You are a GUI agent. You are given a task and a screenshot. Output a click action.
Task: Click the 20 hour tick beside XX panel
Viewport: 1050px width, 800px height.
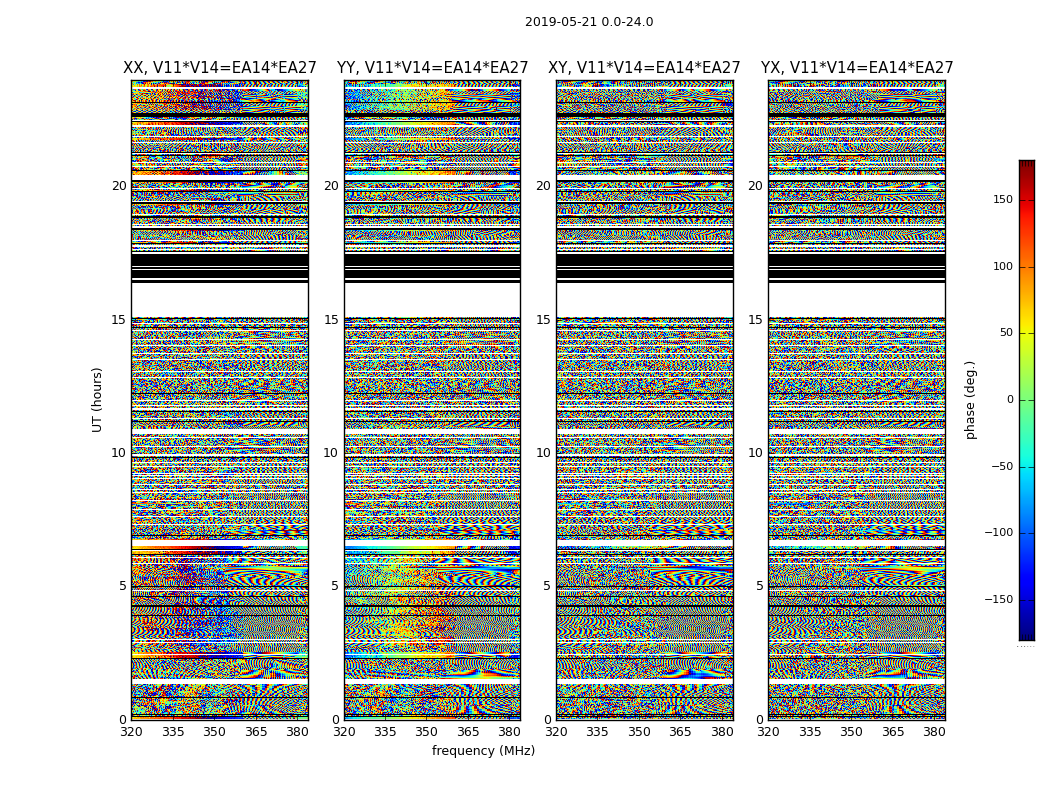pos(119,186)
